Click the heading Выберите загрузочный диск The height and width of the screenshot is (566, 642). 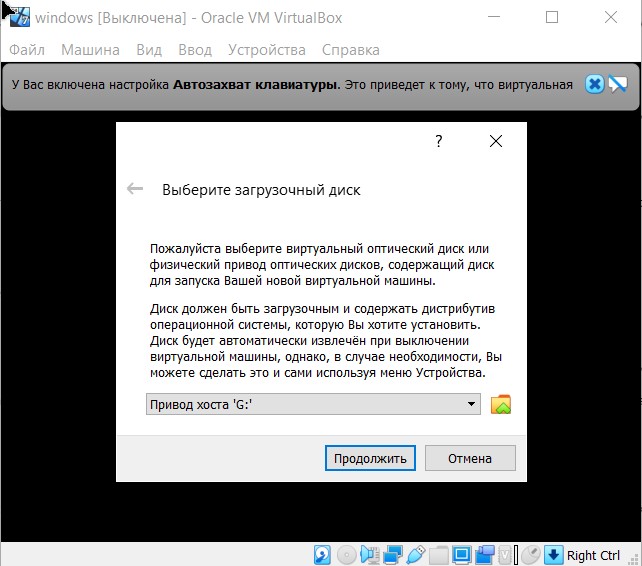261,190
